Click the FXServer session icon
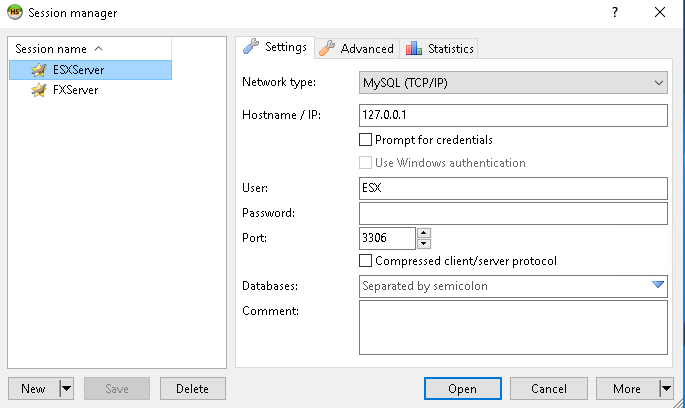Viewport: 685px width, 408px height. tap(39, 90)
